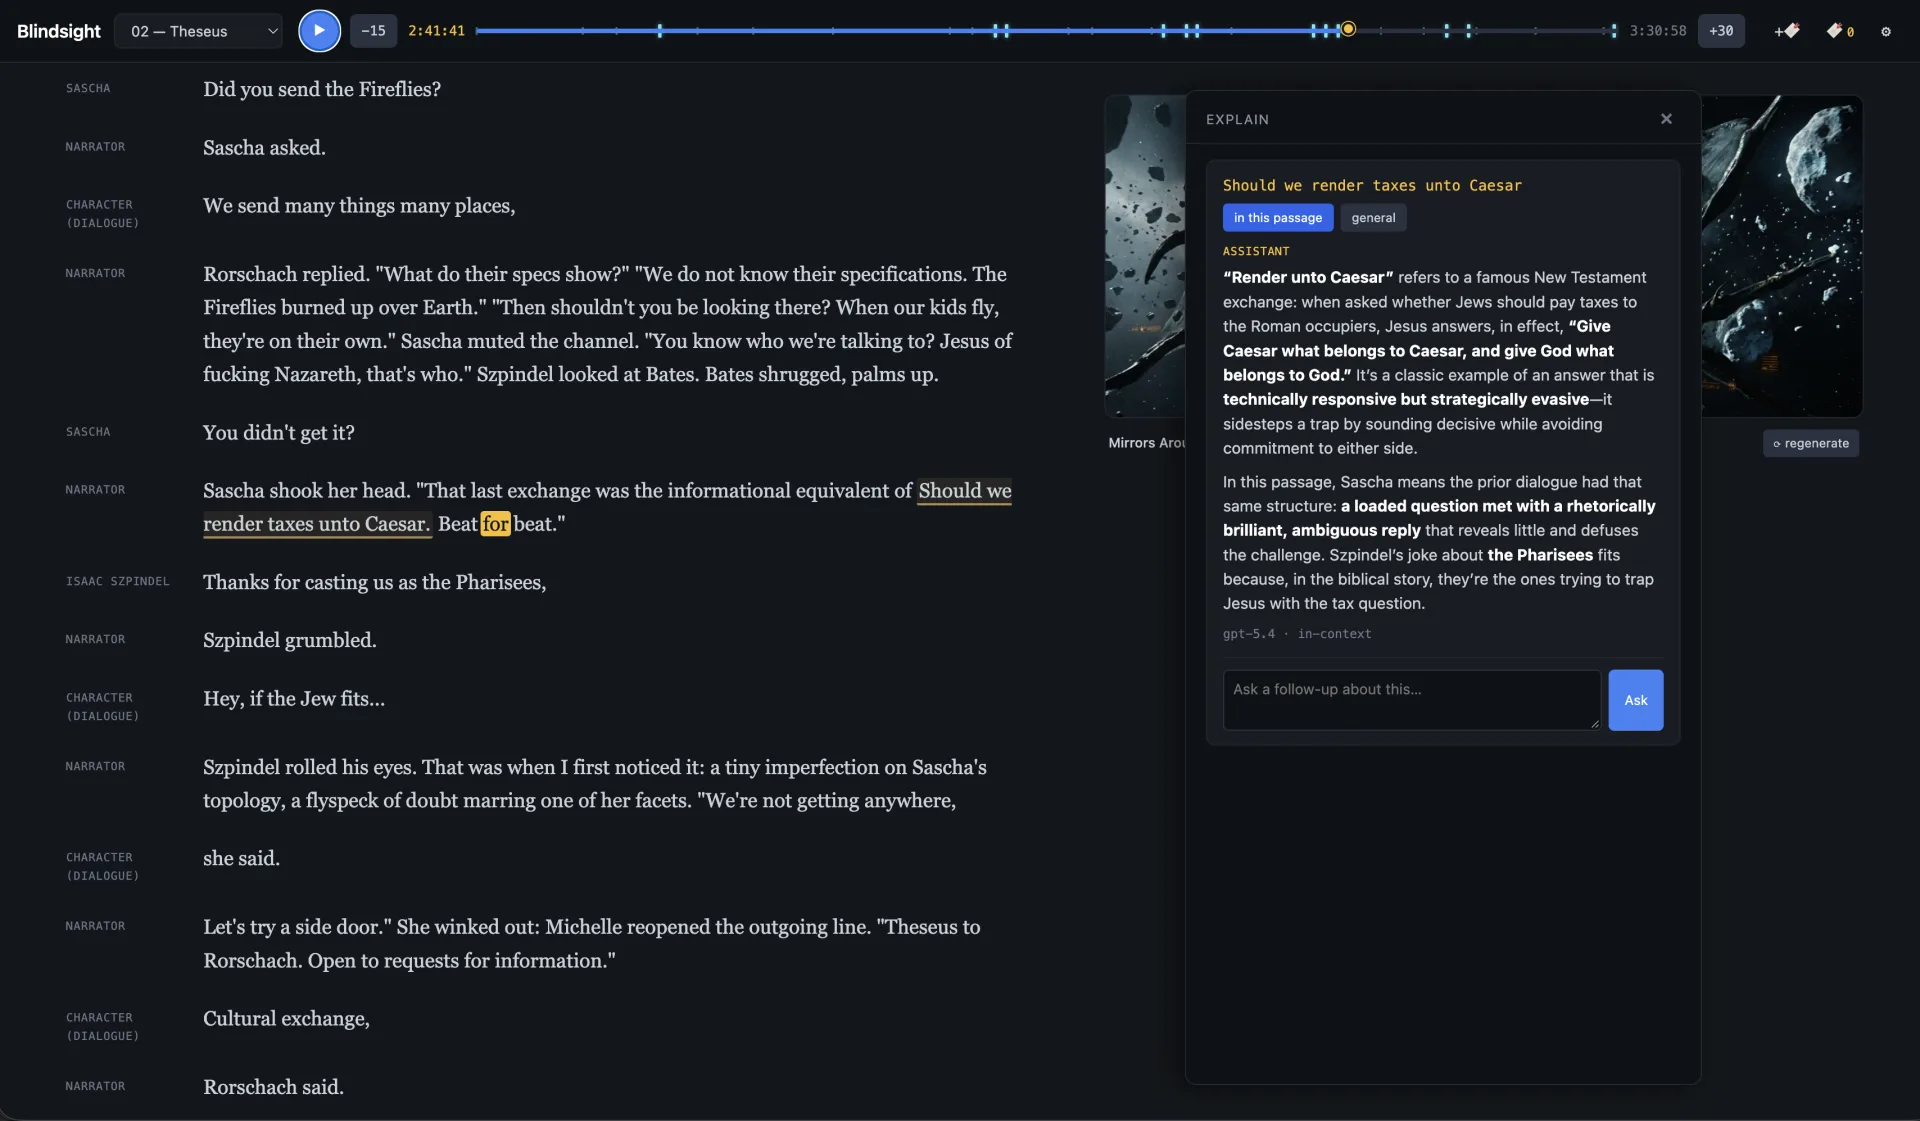Switch to the 'general' explanation tab

pyautogui.click(x=1373, y=218)
